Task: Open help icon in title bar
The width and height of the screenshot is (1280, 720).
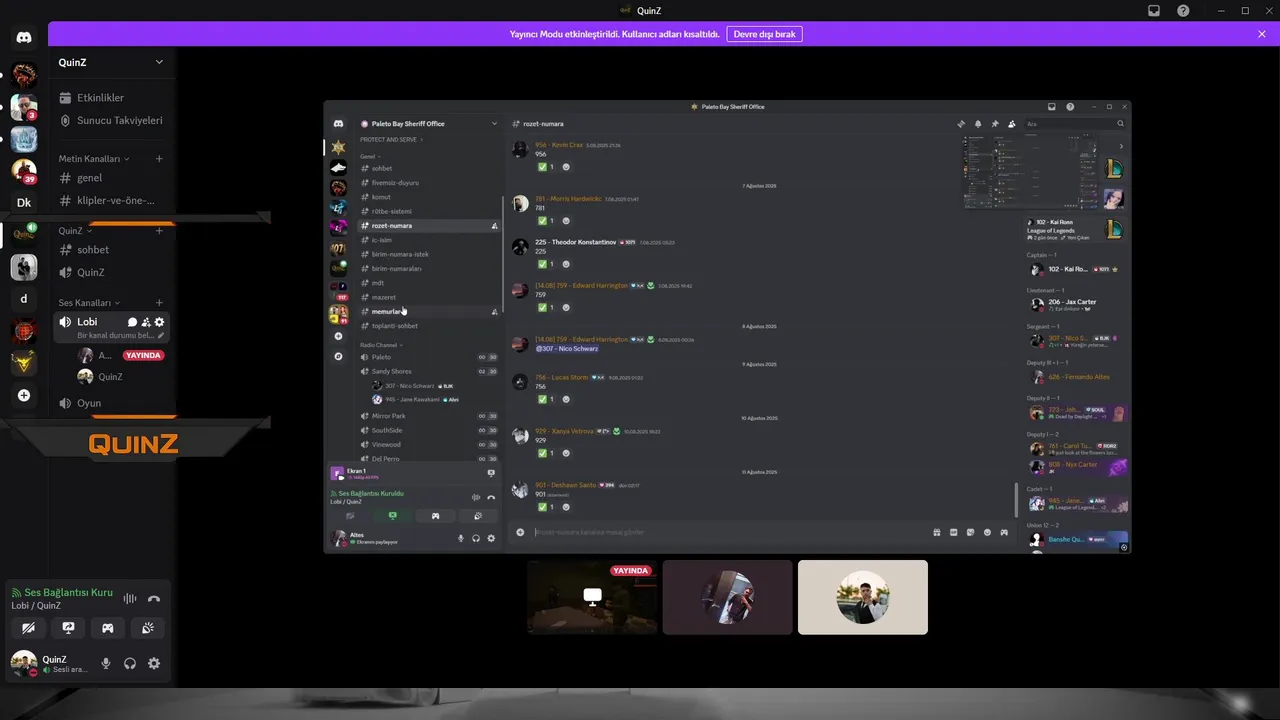Action: [1183, 11]
